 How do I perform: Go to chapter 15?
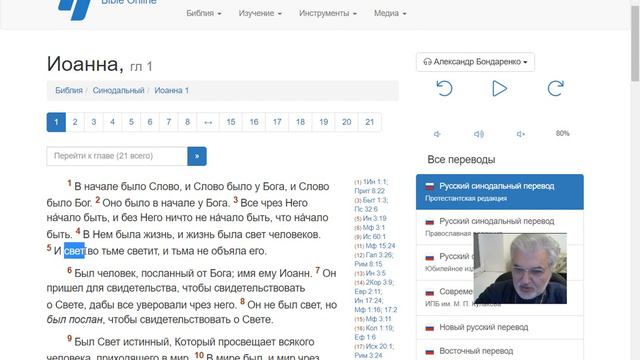(x=231, y=122)
